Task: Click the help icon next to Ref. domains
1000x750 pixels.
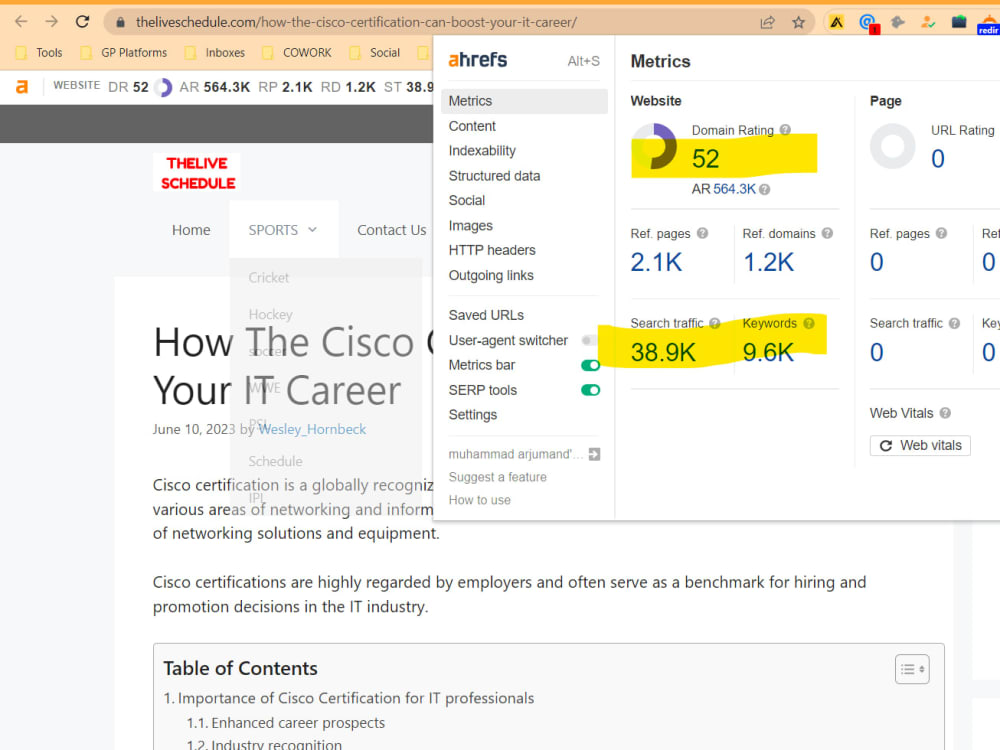Action: click(x=827, y=233)
